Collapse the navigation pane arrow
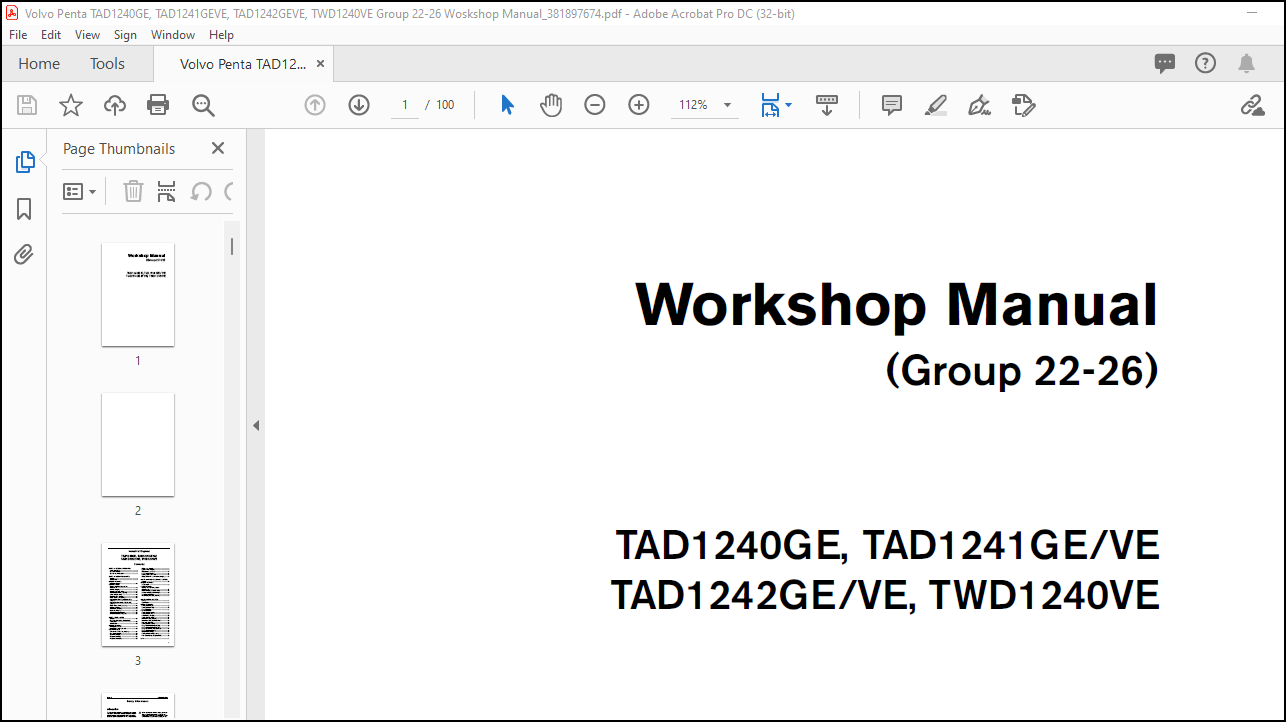Viewport: 1286px width, 722px height. [x=255, y=425]
